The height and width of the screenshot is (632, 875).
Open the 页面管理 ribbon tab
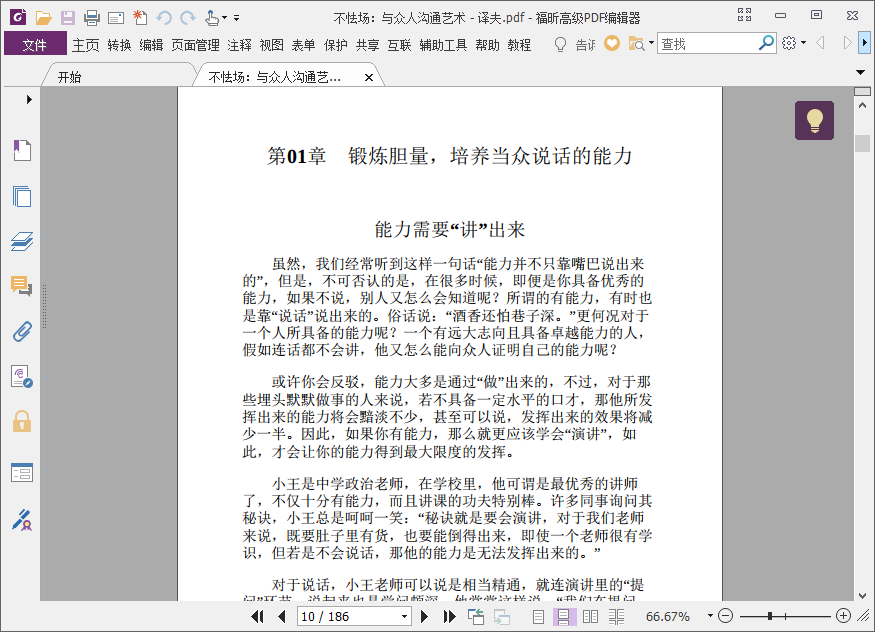tap(195, 45)
